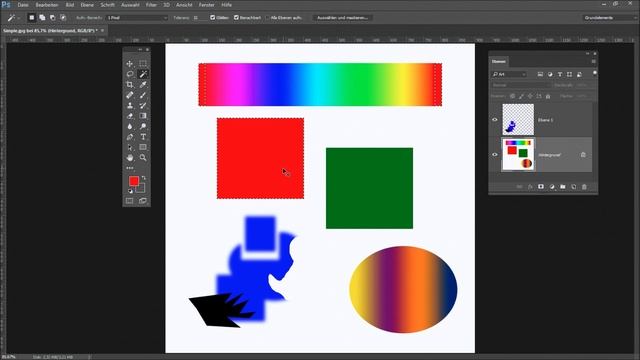Image resolution: width=640 pixels, height=360 pixels.
Task: Select the History Brush tool
Action: click(143, 105)
